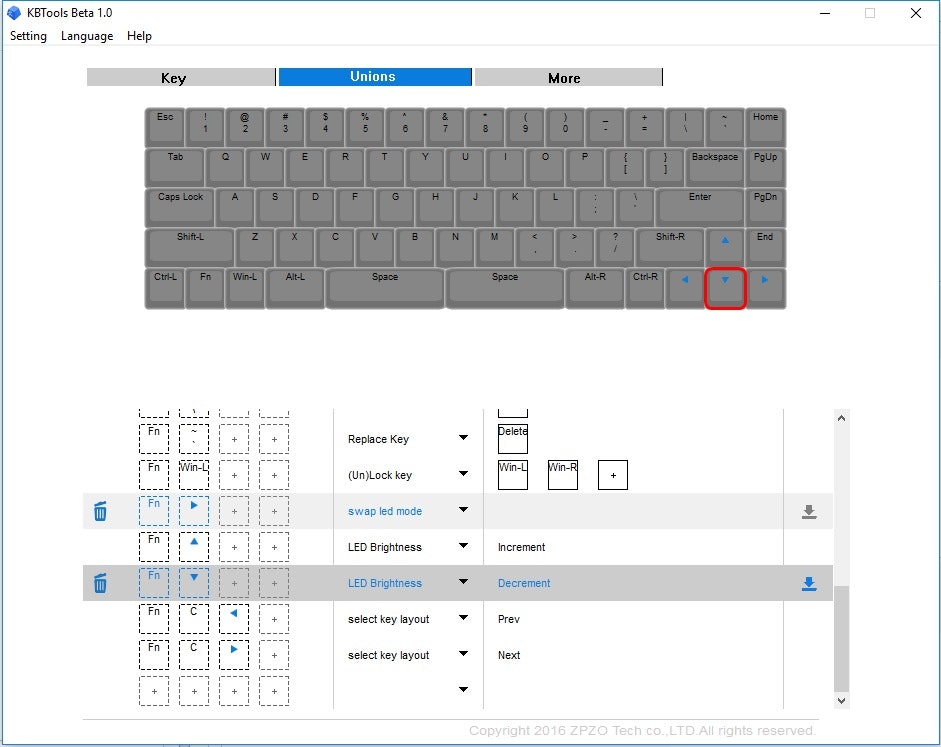Click the plus box after Win-R
The image size is (941, 747).
click(613, 475)
